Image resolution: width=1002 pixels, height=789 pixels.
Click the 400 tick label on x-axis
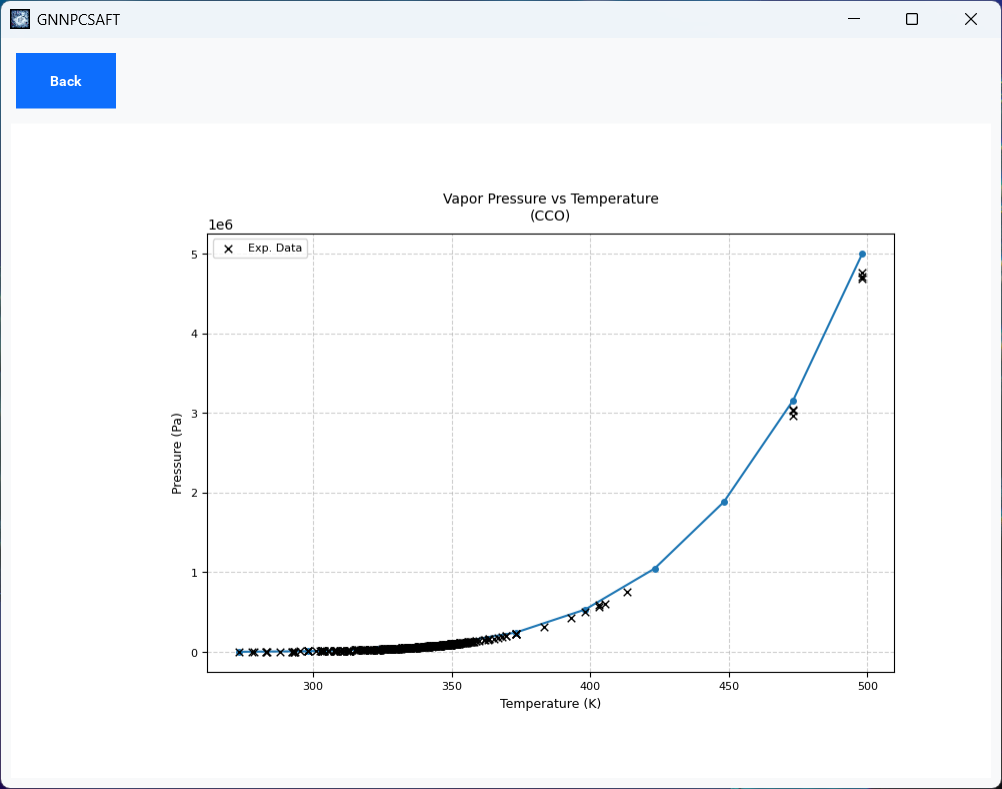(590, 686)
